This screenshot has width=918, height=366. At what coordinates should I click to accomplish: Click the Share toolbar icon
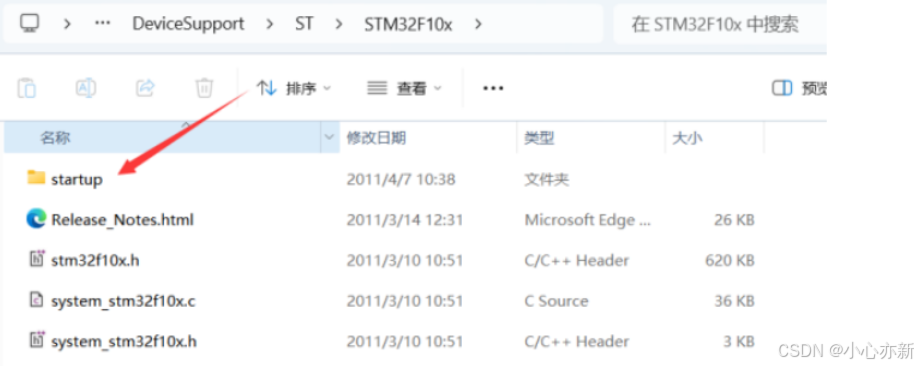pyautogui.click(x=145, y=88)
